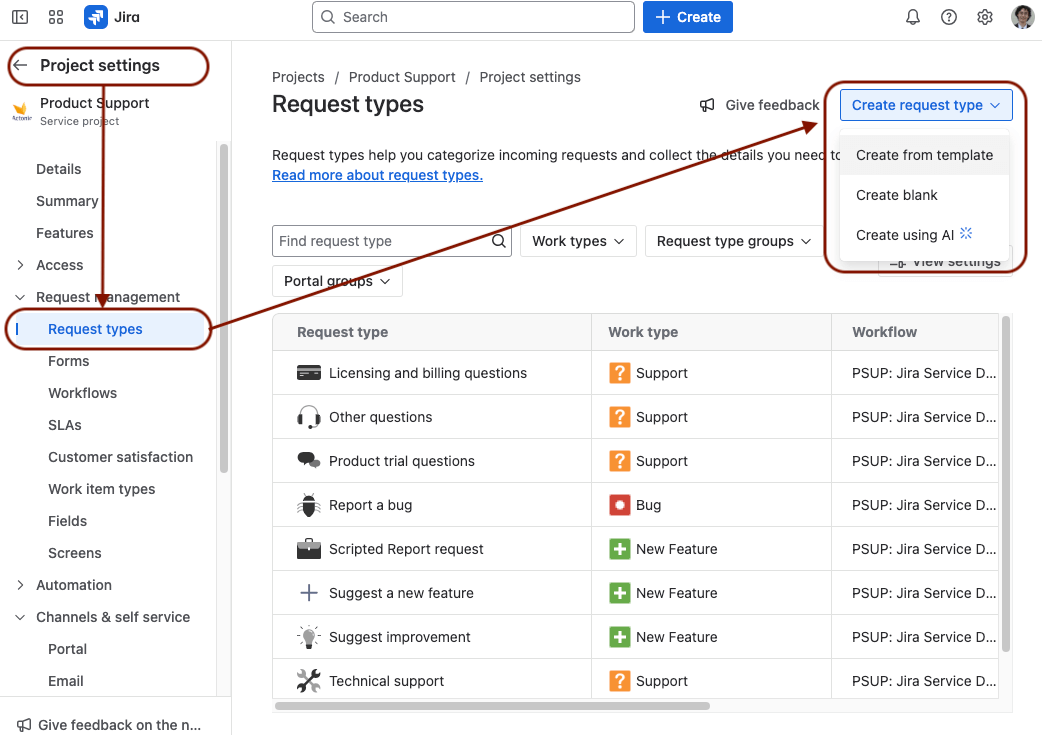
Task: Click the credit card icon for Licensing and billing
Action: (x=308, y=373)
